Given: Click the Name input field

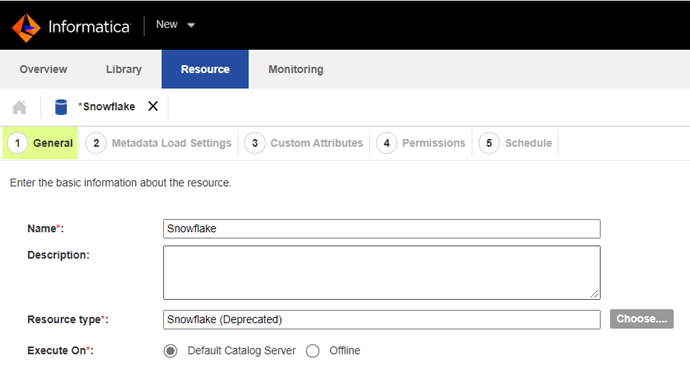Looking at the screenshot, I should (382, 229).
